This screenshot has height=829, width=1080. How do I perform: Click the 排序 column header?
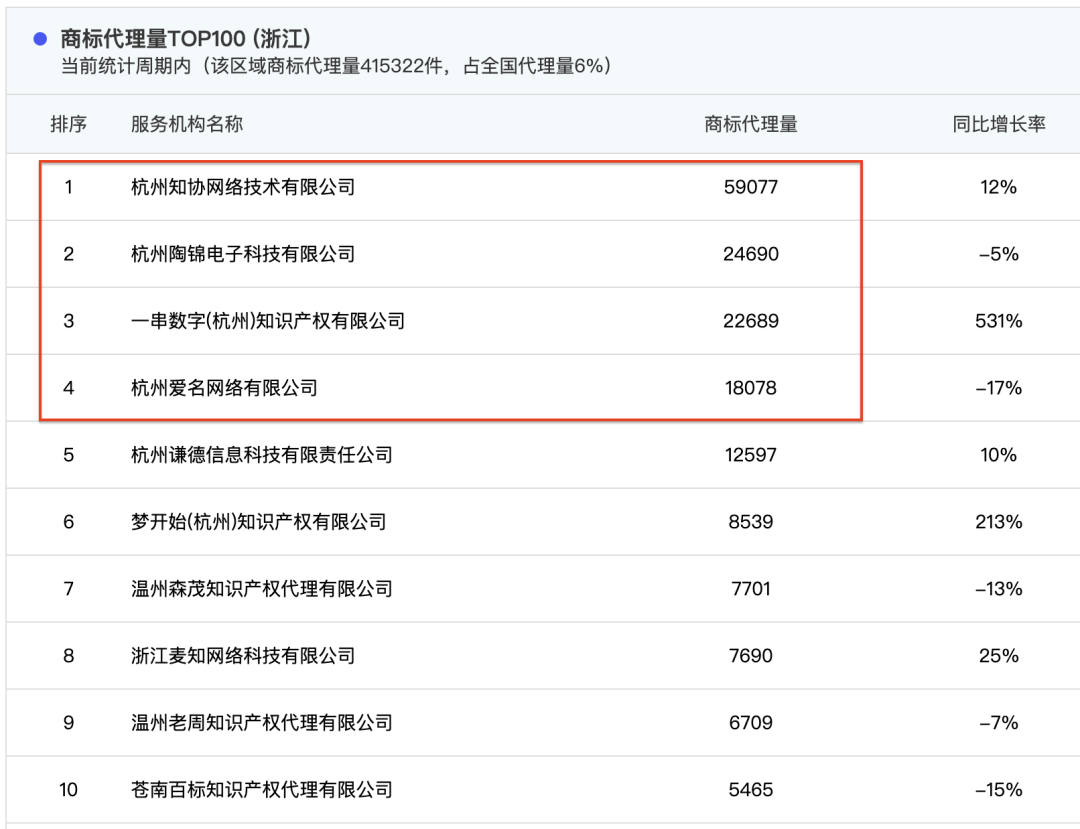pyautogui.click(x=69, y=124)
